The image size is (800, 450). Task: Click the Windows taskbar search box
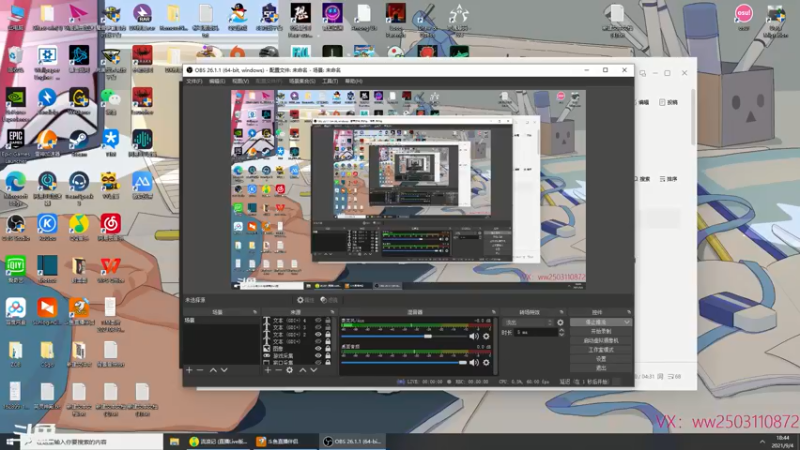point(93,442)
